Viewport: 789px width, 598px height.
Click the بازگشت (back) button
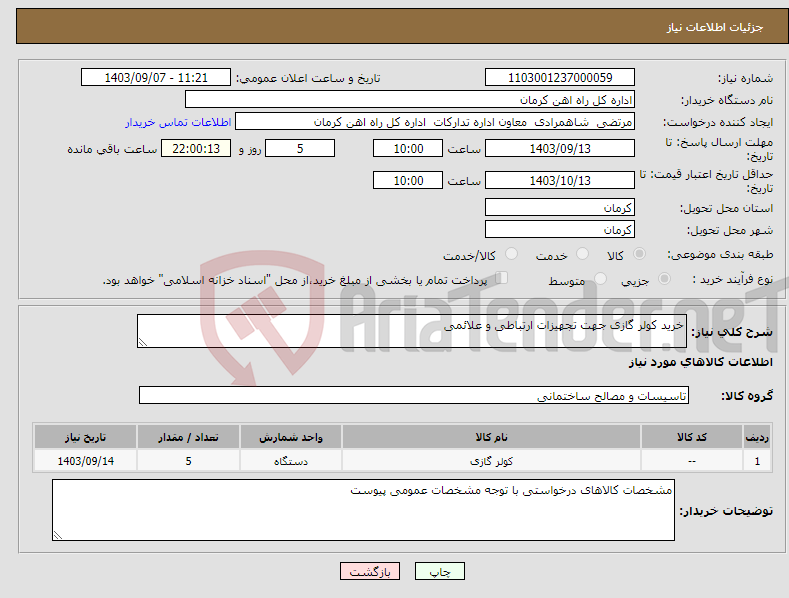click(x=370, y=571)
